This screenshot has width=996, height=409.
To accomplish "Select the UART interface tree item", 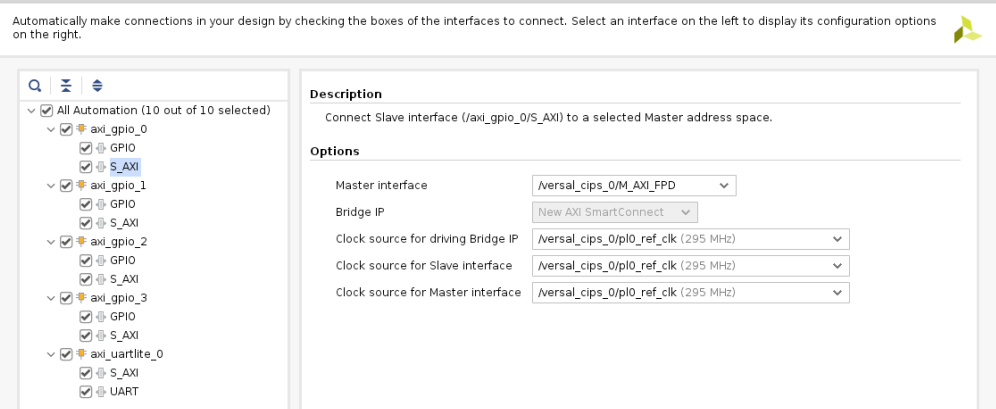I will (x=124, y=392).
